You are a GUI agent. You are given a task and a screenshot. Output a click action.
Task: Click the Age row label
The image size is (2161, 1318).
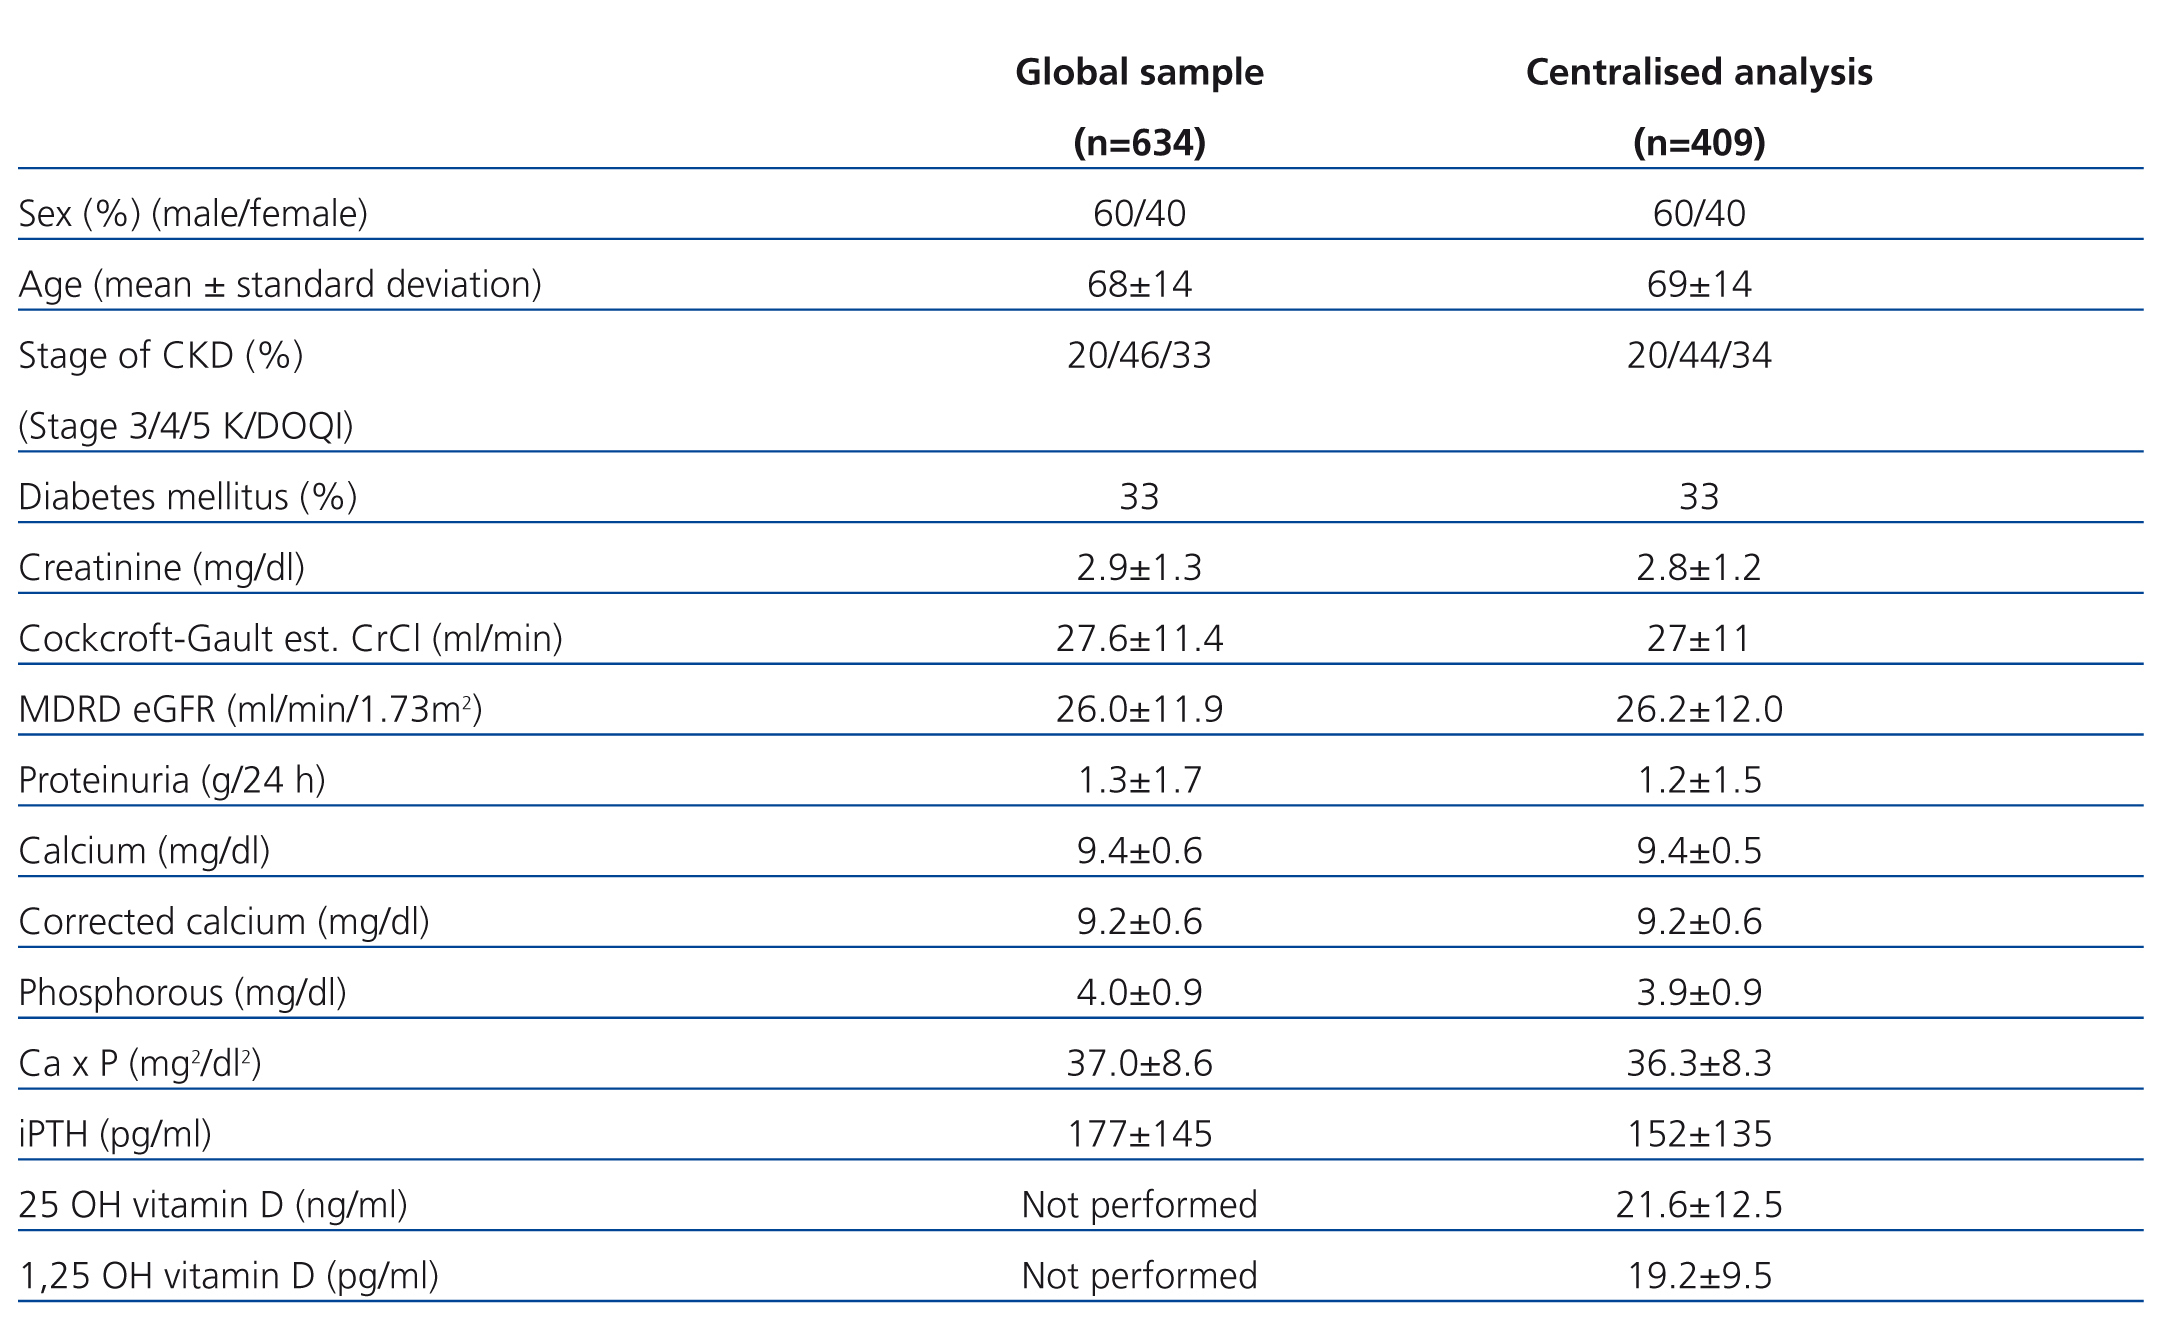pyautogui.click(x=280, y=285)
